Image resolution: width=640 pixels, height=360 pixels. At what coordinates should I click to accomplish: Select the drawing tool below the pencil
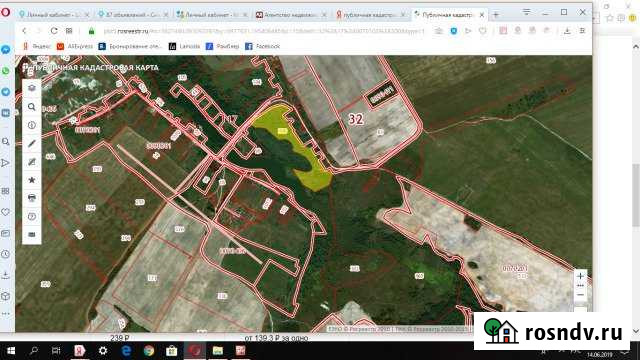pyautogui.click(x=31, y=162)
